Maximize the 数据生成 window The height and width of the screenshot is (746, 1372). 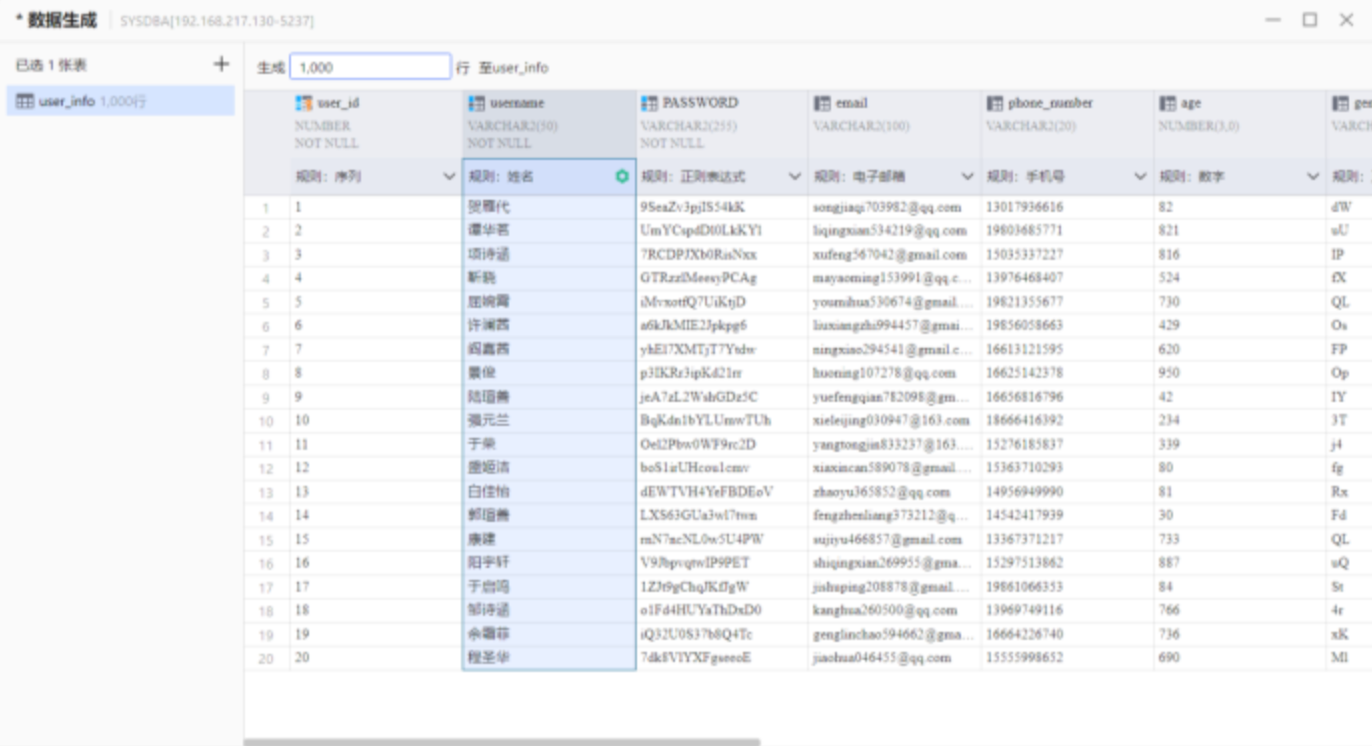point(1309,20)
